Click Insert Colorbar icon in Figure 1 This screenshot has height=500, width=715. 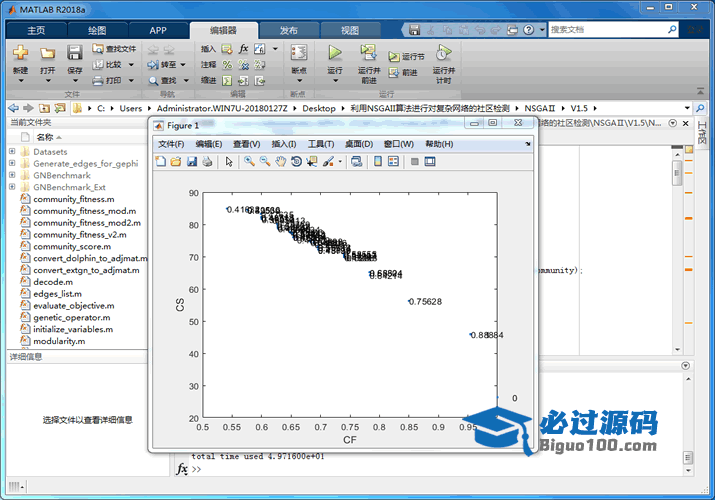378,161
